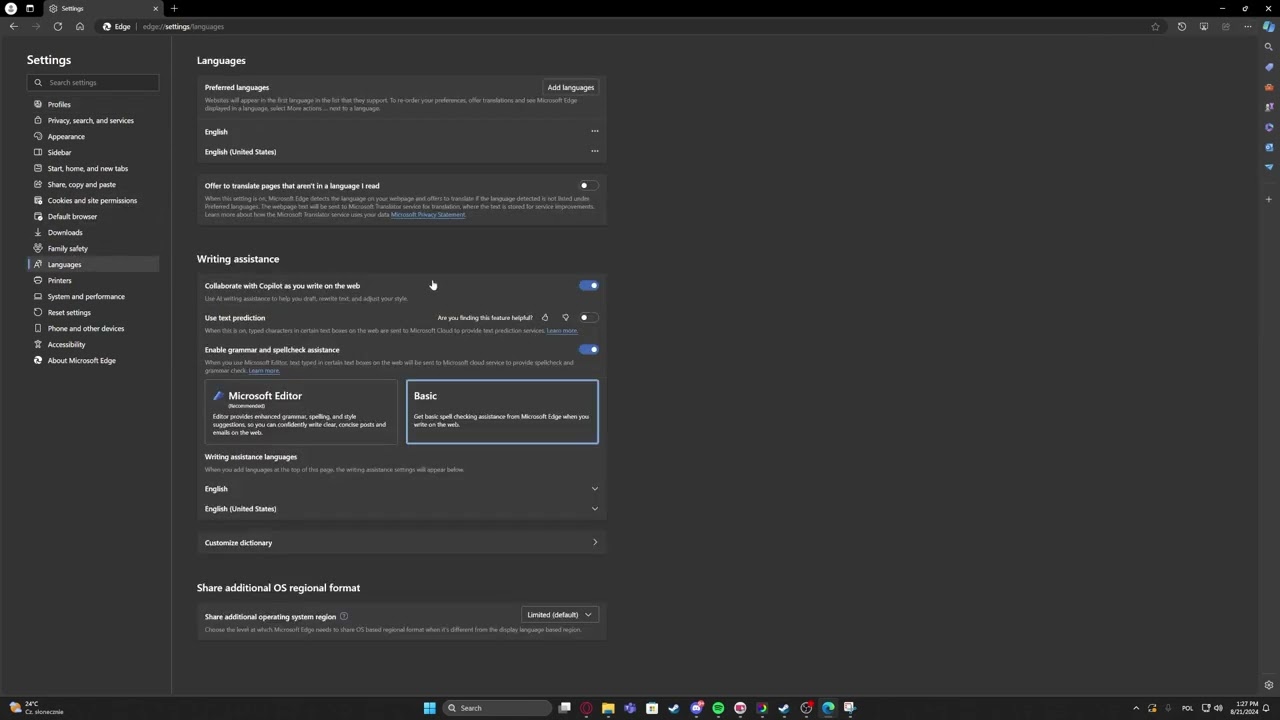This screenshot has width=1280, height=720.
Task: Open more actions for English (United States)
Action: 595,151
